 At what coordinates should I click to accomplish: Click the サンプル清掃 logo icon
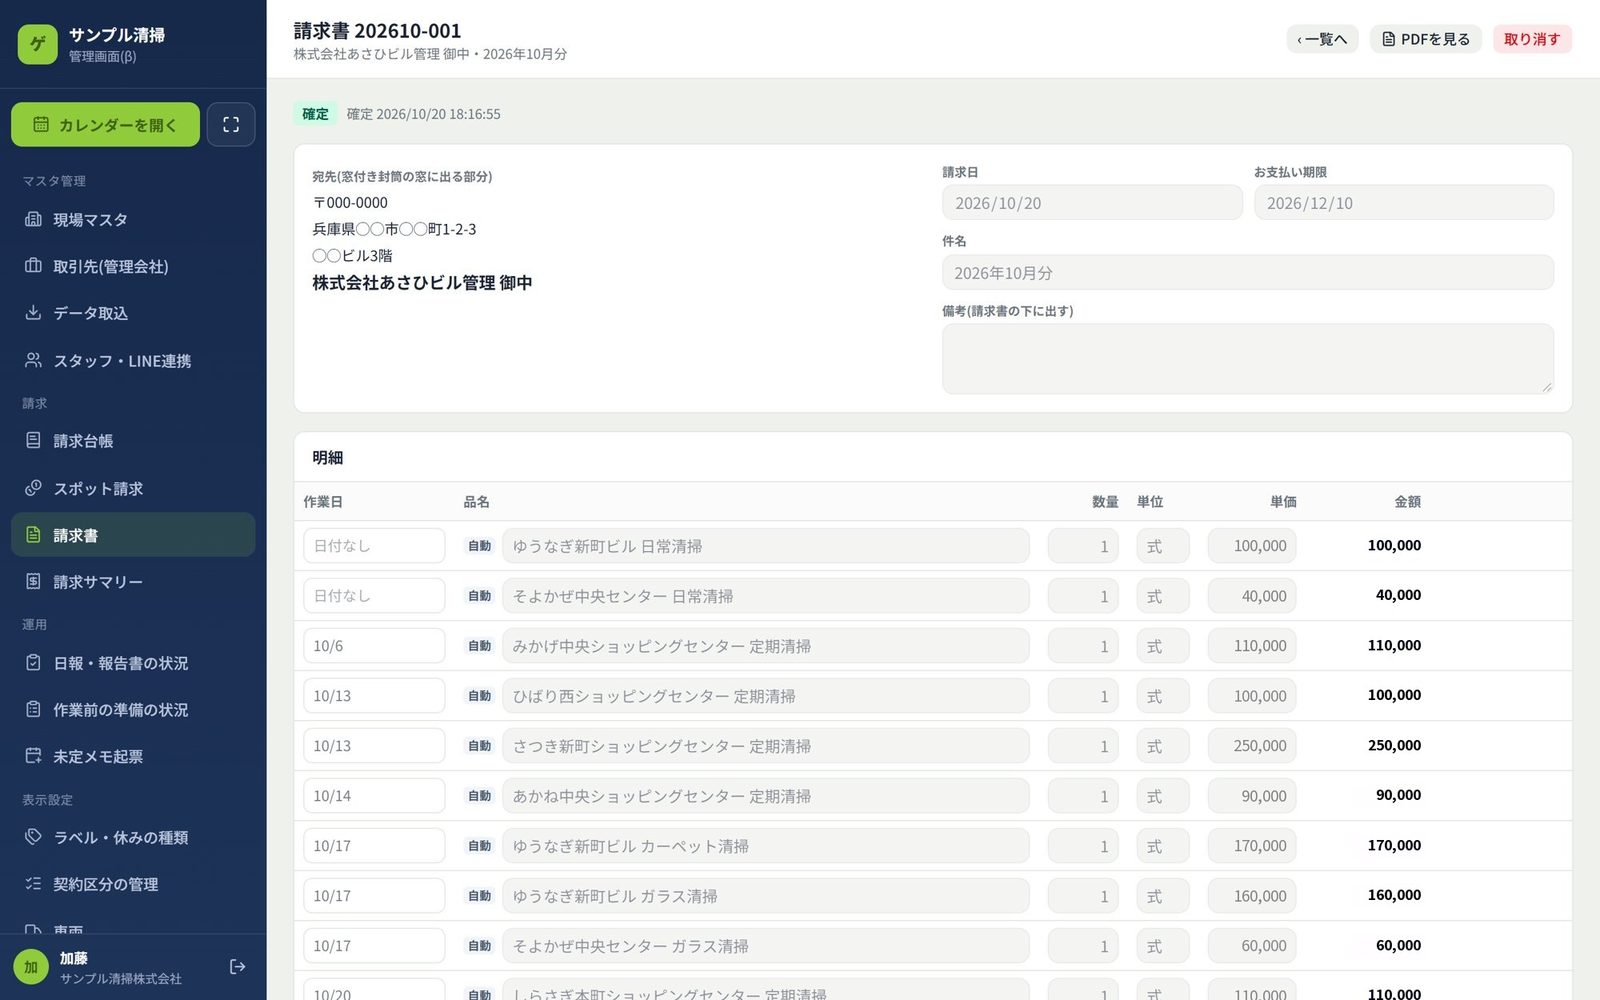click(x=38, y=44)
